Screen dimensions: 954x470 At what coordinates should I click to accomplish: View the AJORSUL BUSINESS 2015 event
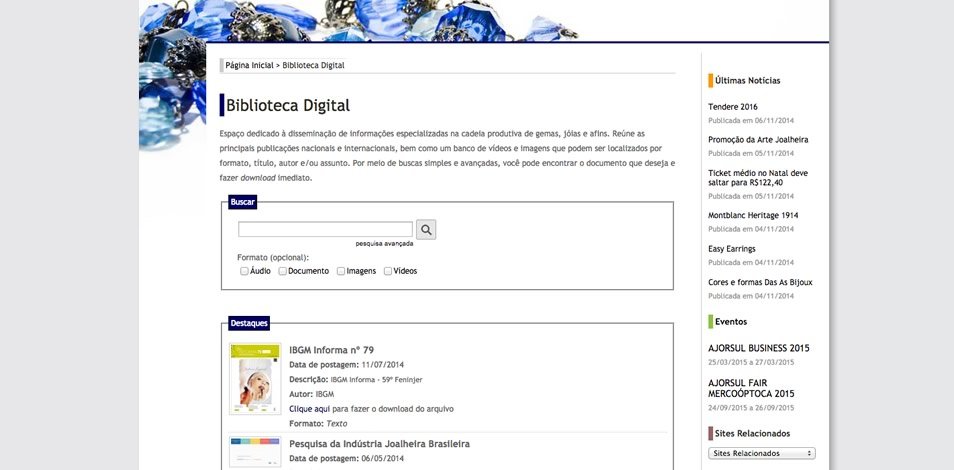(x=759, y=349)
